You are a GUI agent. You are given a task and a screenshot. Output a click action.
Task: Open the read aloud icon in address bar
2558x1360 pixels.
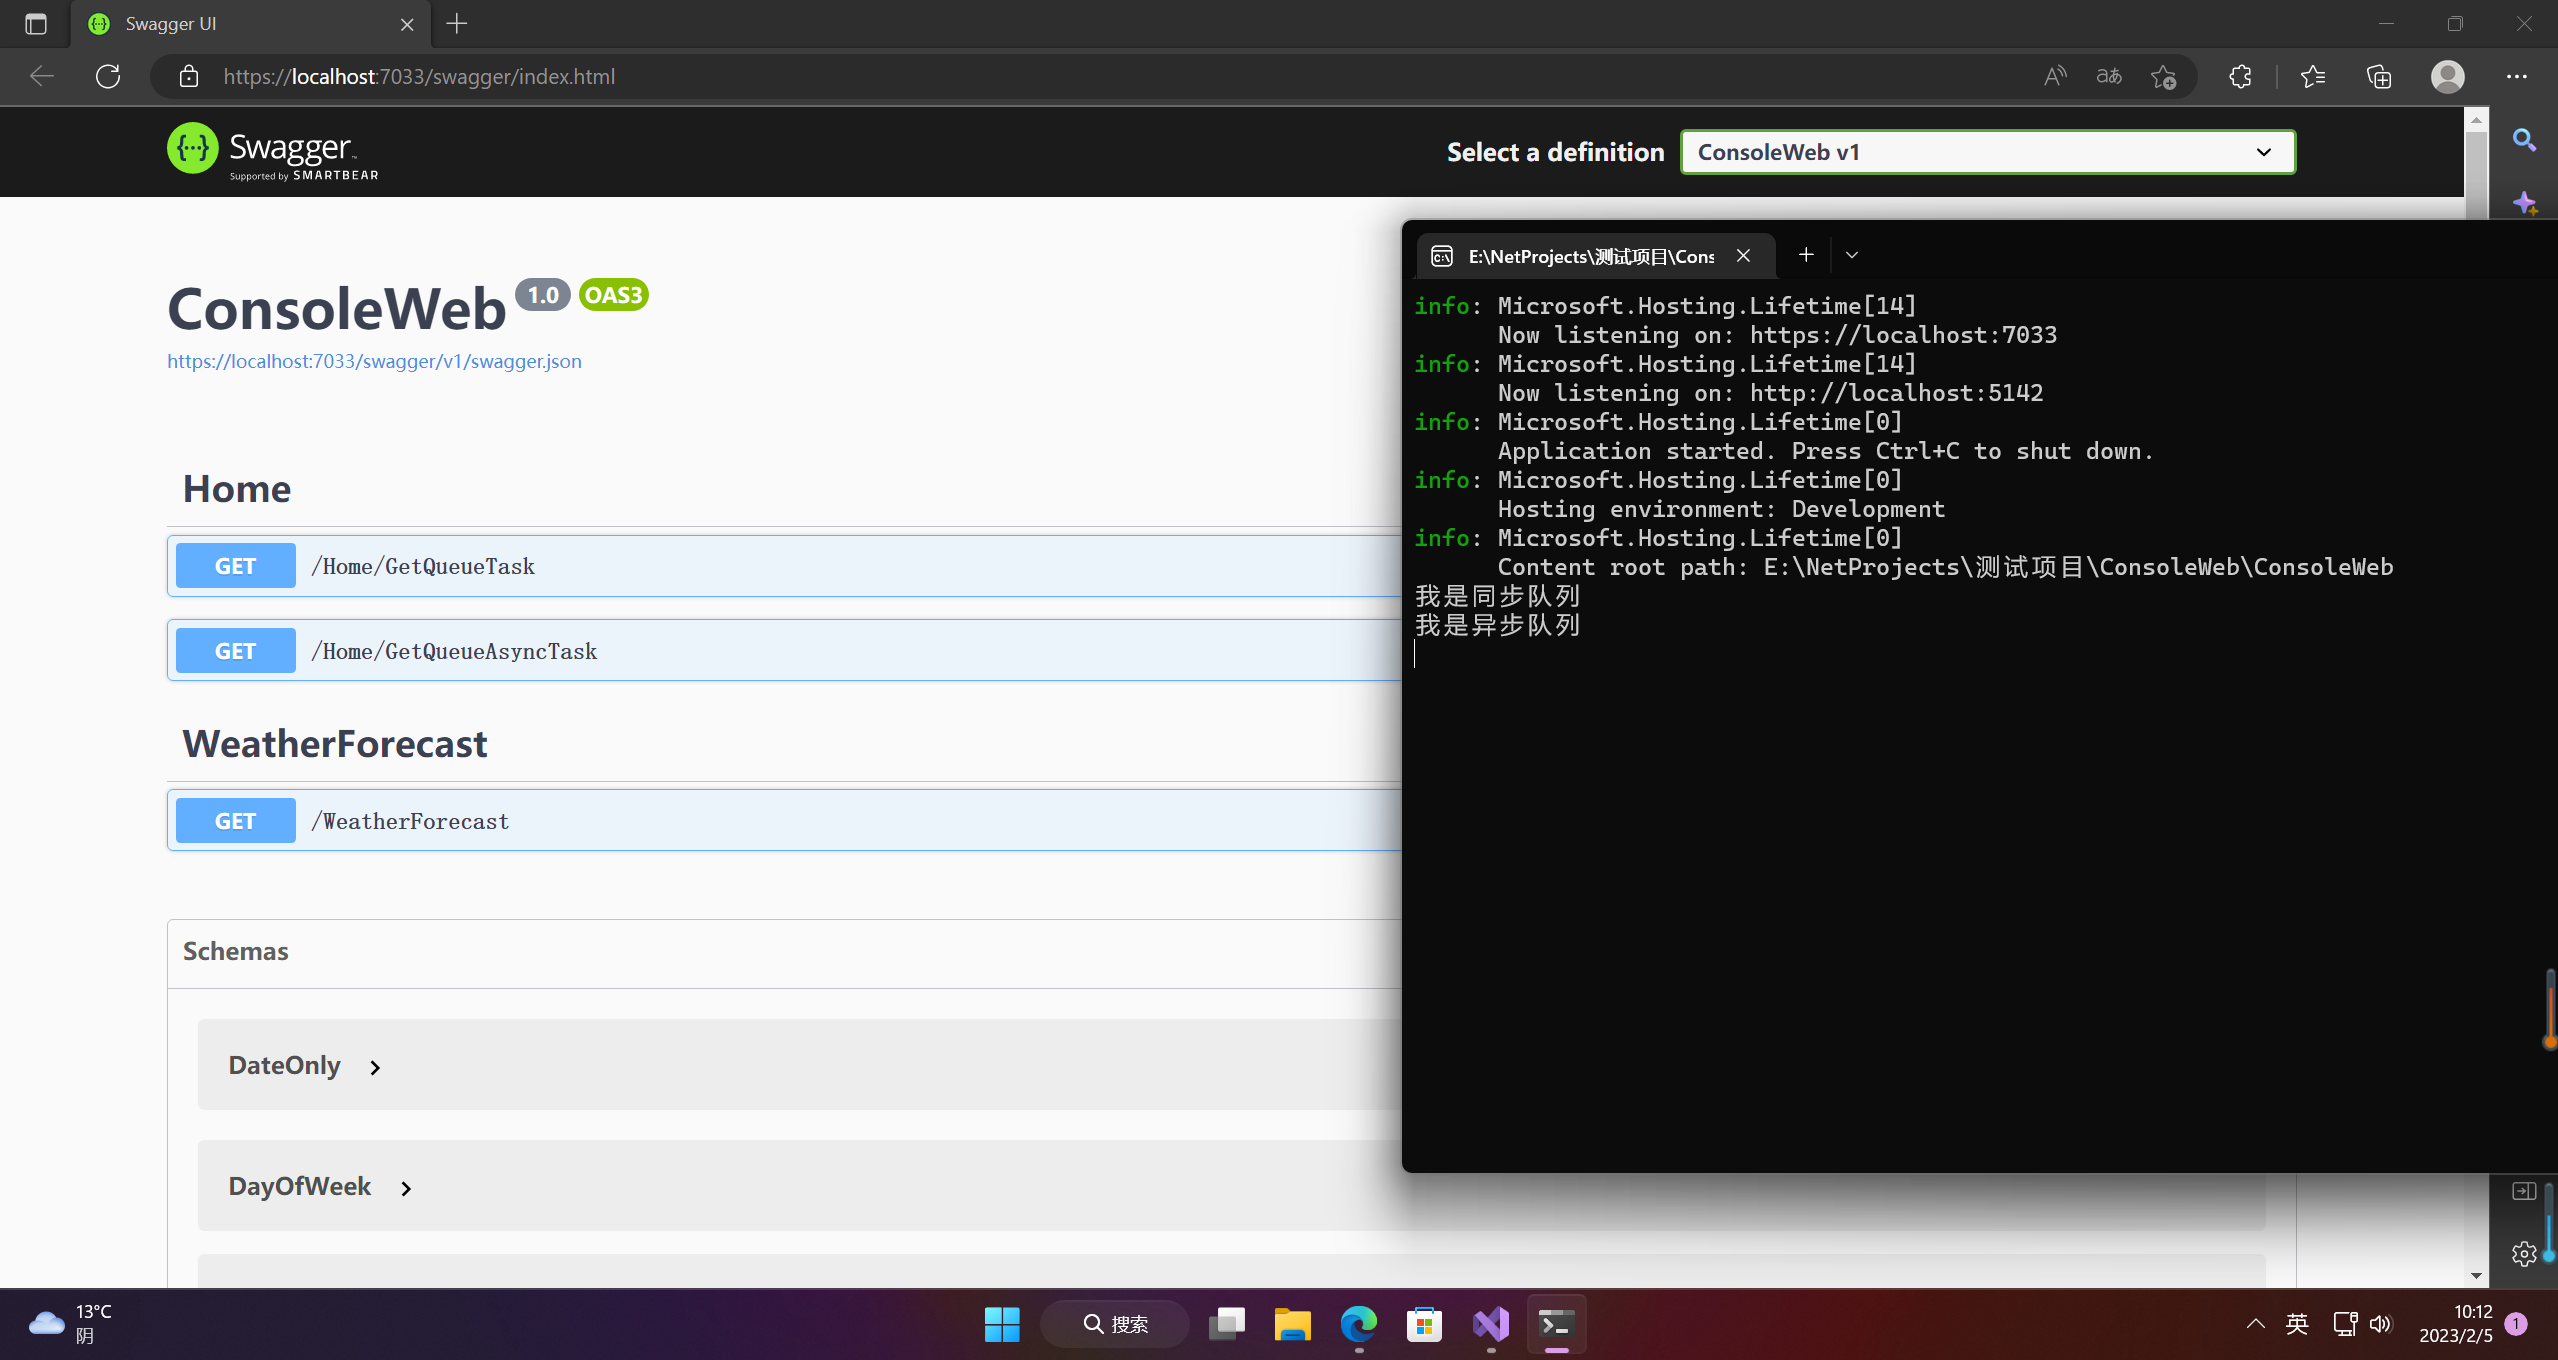click(2055, 76)
